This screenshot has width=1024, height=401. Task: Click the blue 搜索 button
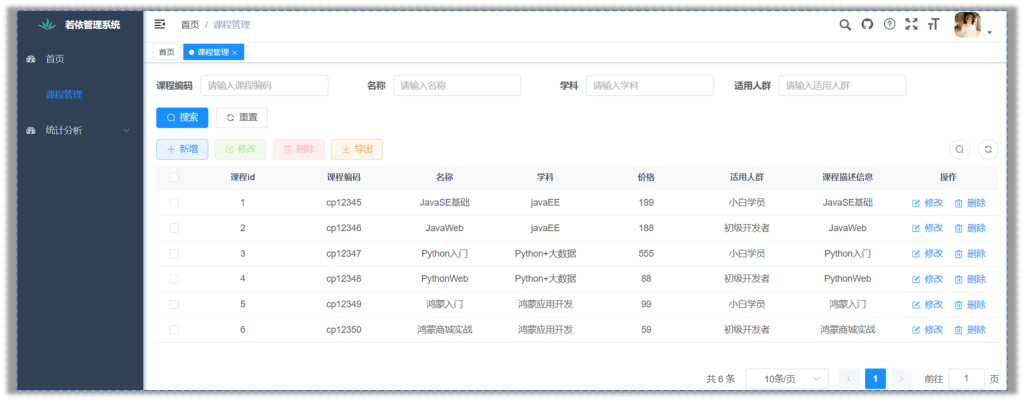pos(182,117)
